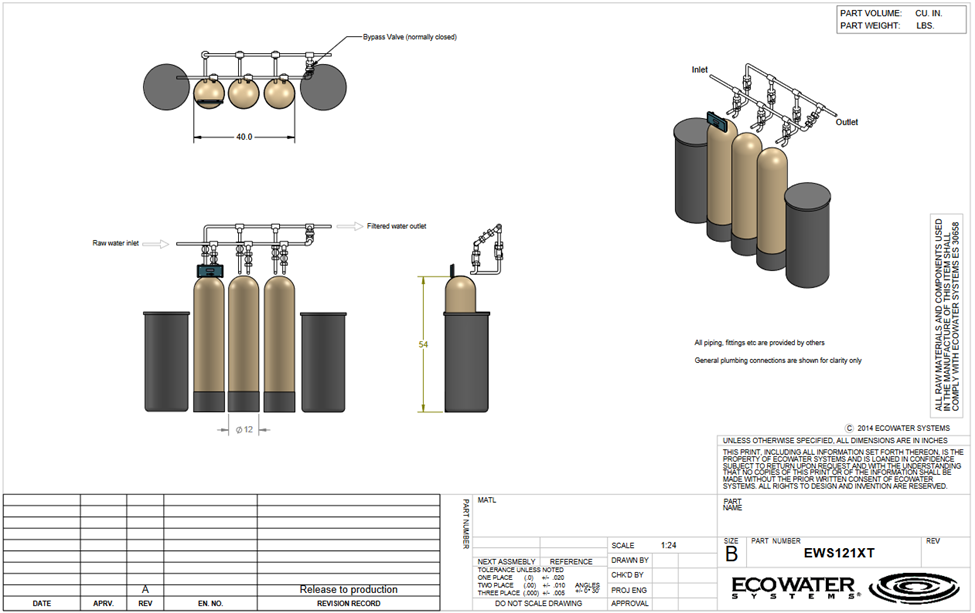Select the size B title block cell

coord(732,550)
